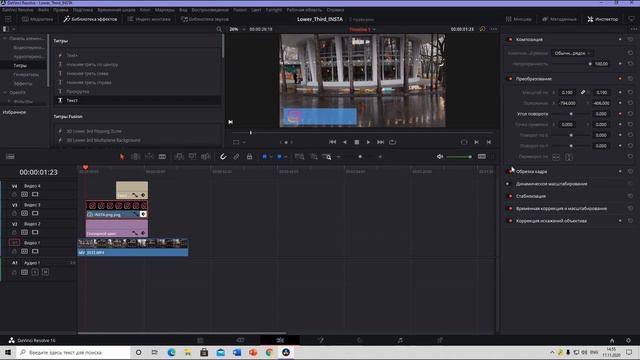The height and width of the screenshot is (360, 640).
Task: Play reverse in viewer transport
Action: 344,142
